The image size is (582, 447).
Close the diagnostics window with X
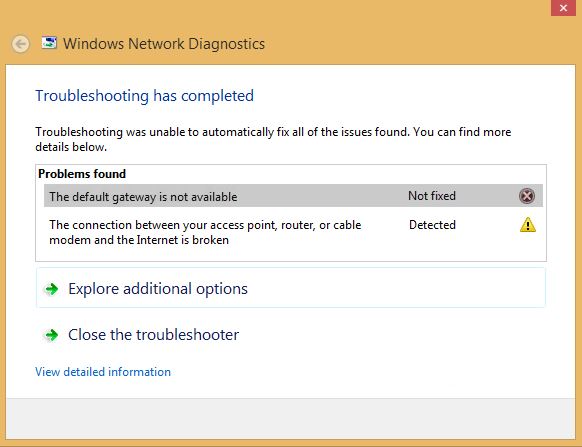(563, 8)
